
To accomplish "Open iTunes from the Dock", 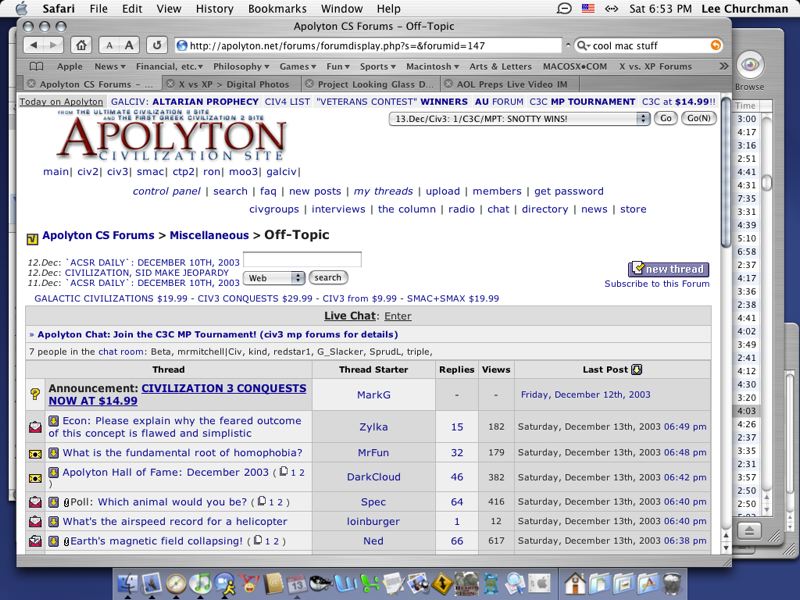I will pos(202,581).
